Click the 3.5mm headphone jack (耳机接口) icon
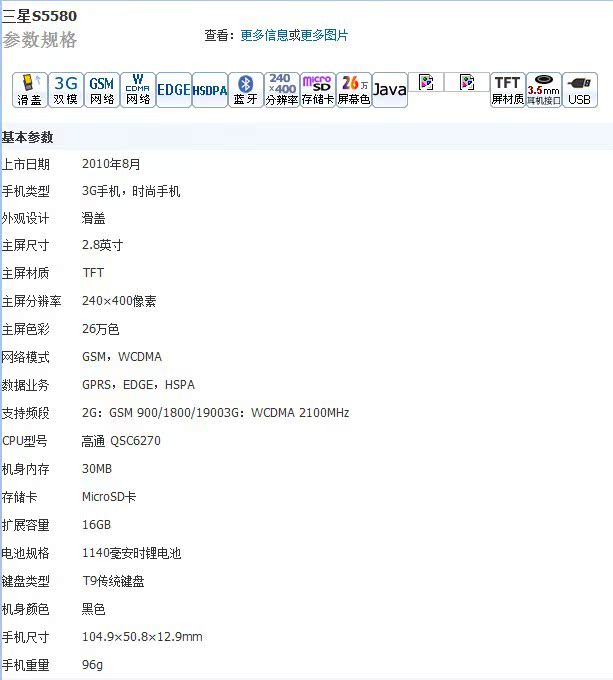The image size is (613, 680). [x=544, y=90]
